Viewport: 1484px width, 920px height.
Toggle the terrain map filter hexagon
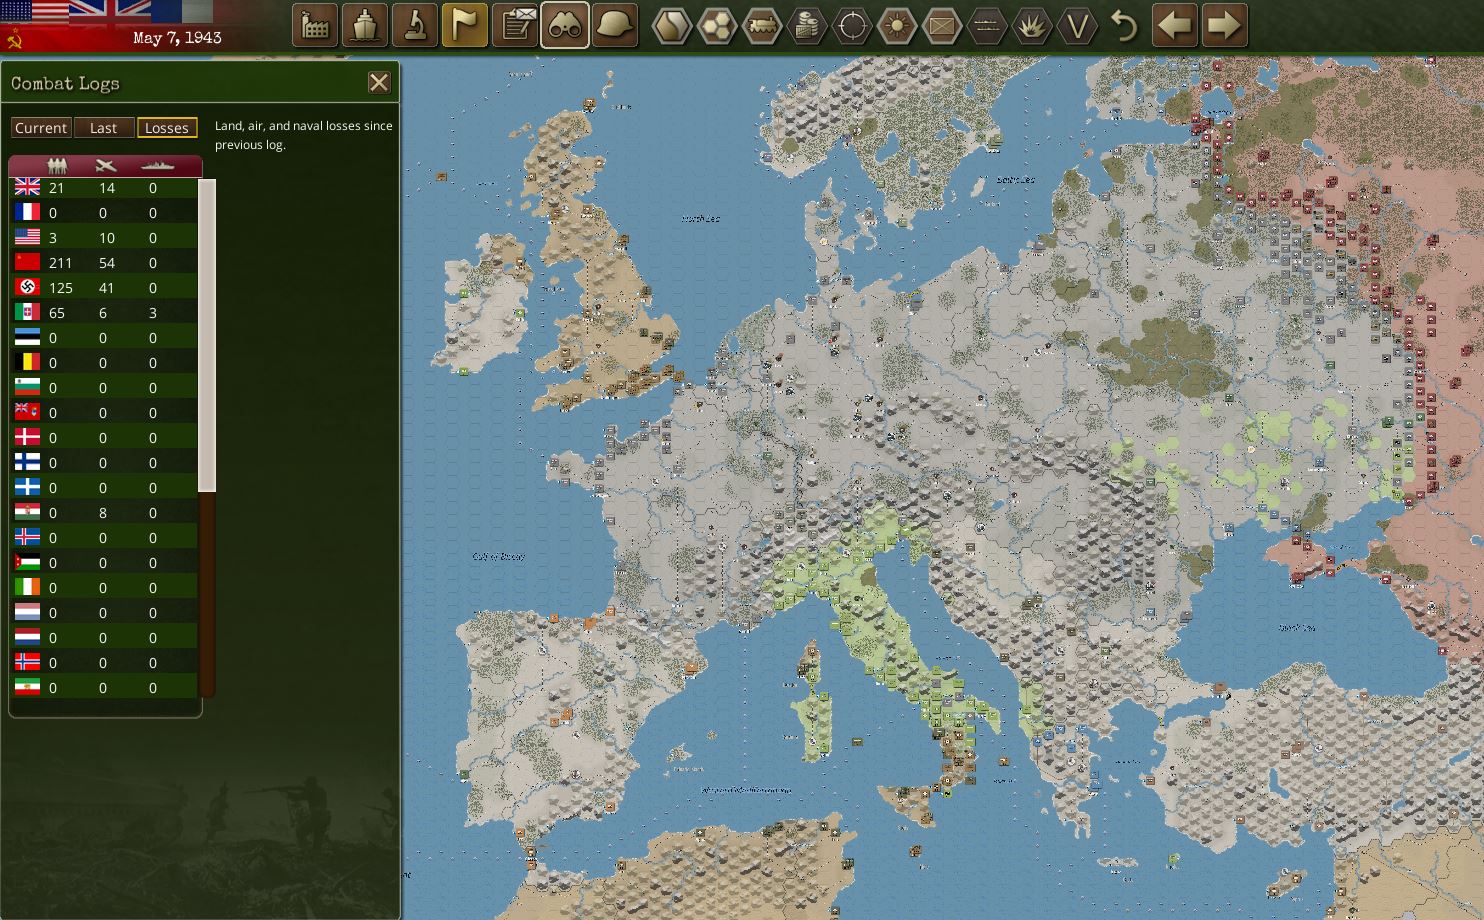click(x=672, y=26)
